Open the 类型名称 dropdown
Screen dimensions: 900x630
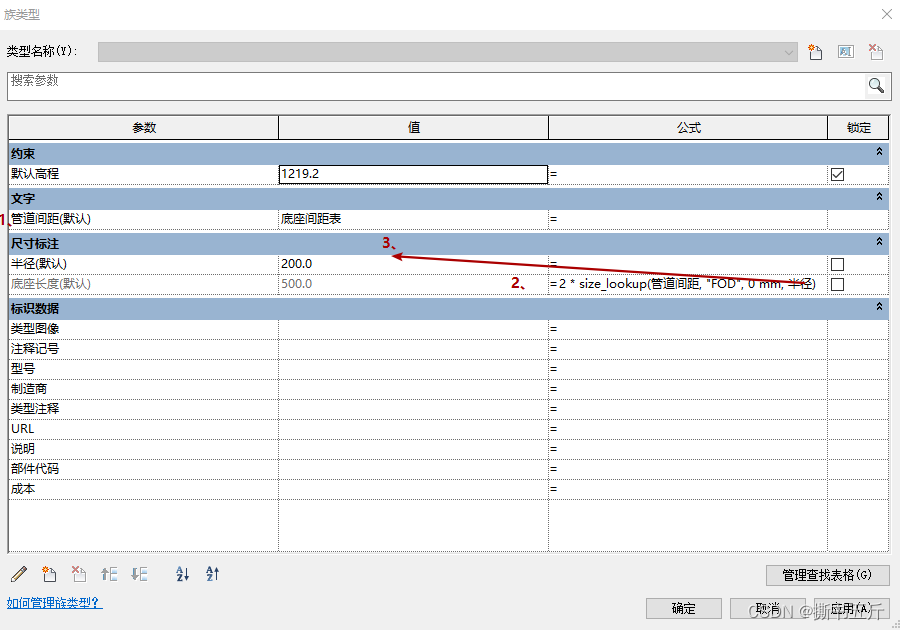tap(790, 51)
